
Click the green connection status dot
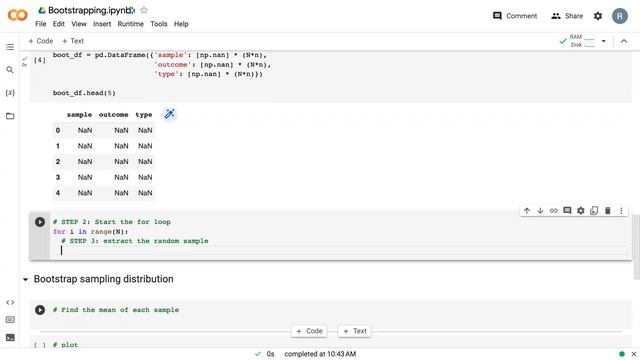622,354
